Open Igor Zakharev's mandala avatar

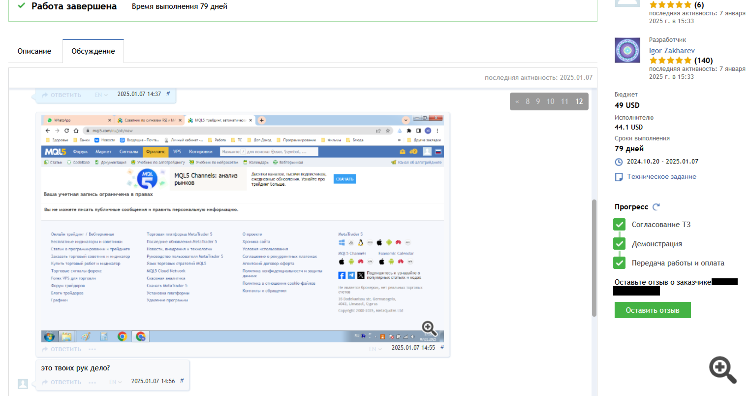627,50
